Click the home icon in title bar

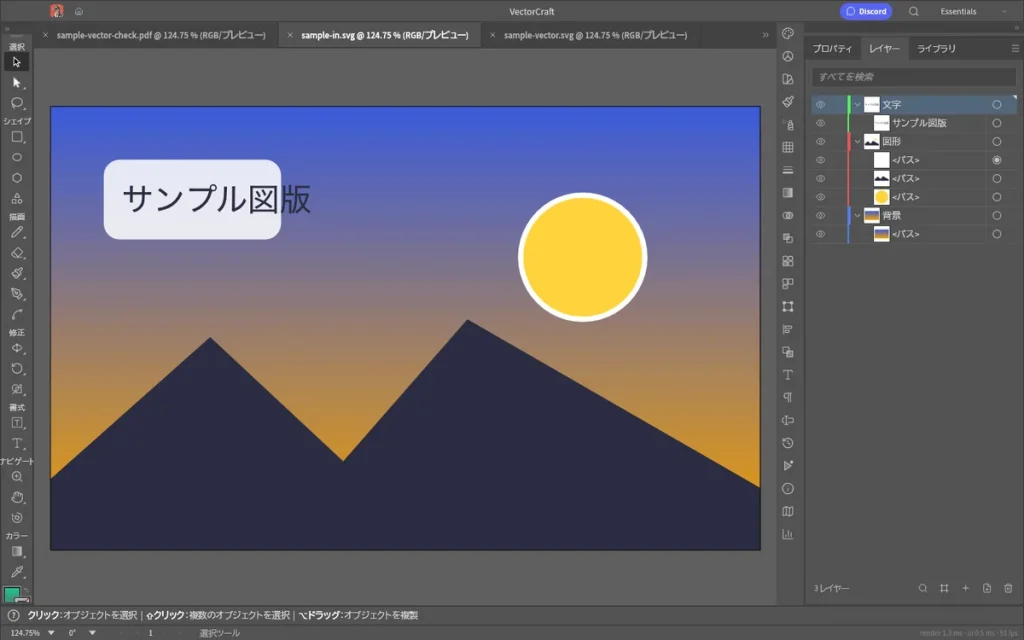[x=79, y=11]
